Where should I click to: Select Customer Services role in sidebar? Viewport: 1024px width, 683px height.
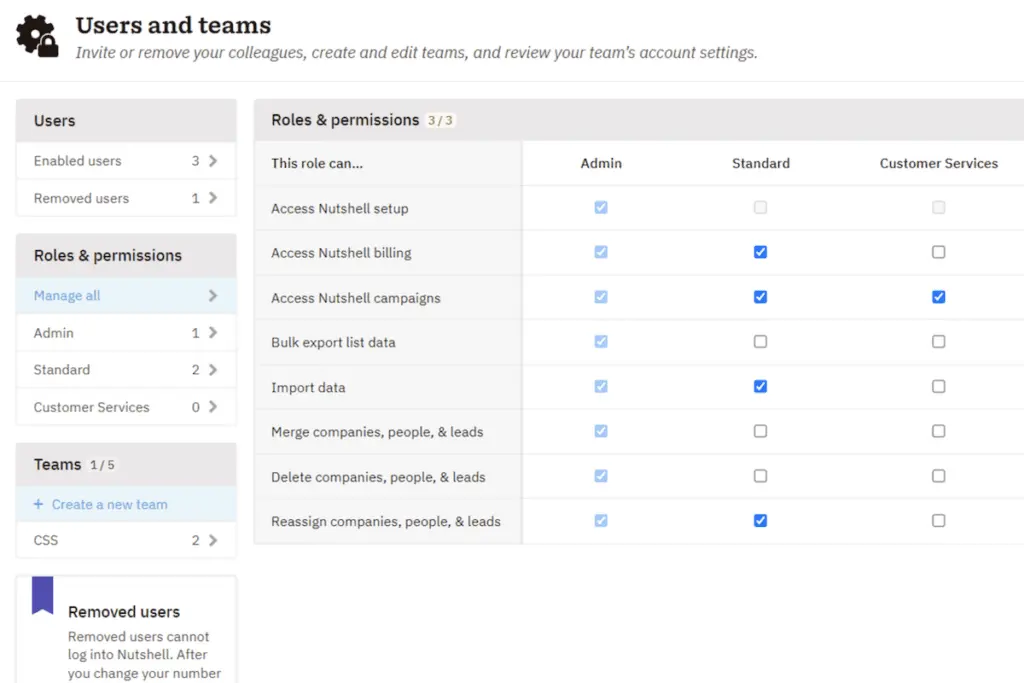pyautogui.click(x=126, y=407)
